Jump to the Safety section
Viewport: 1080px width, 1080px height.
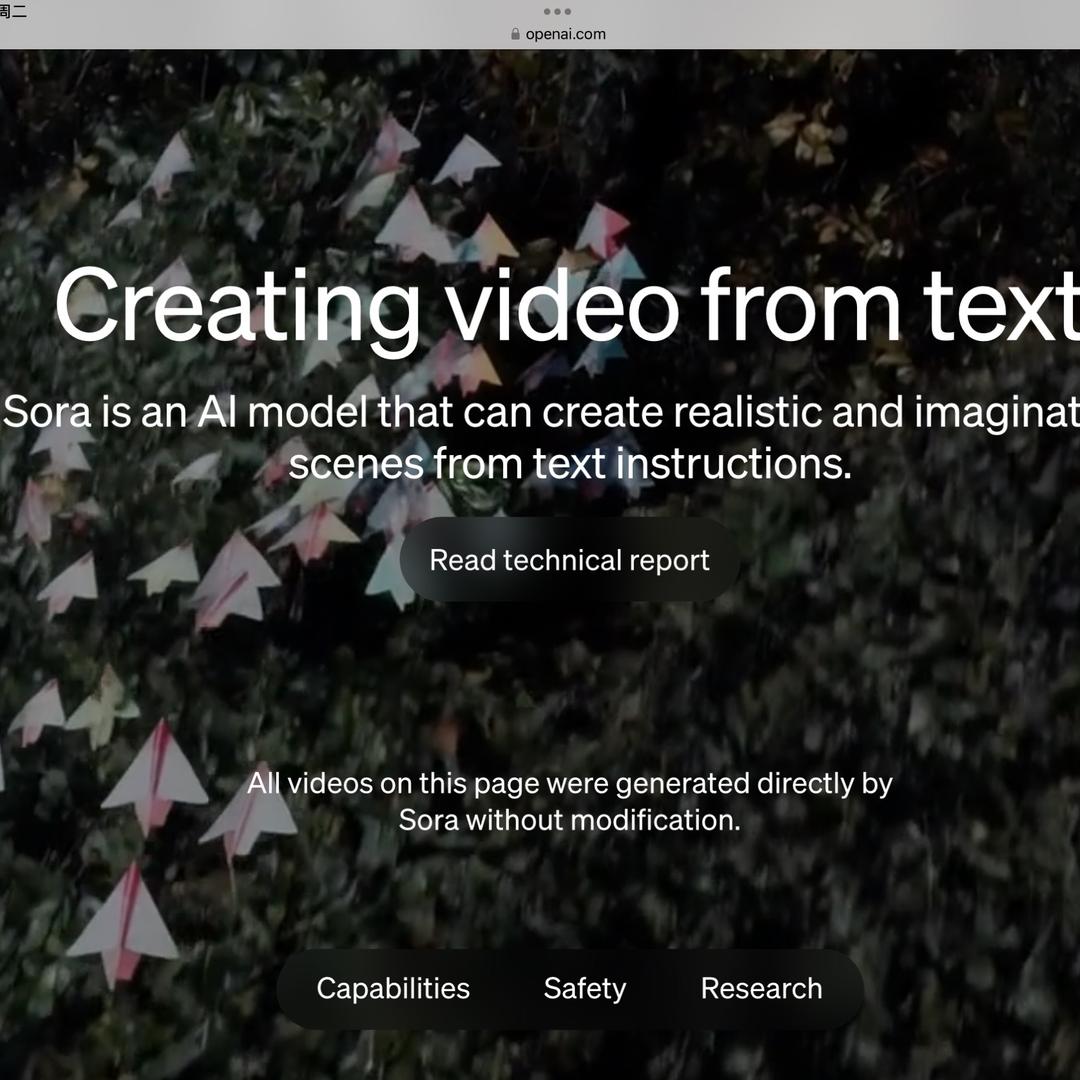(584, 988)
